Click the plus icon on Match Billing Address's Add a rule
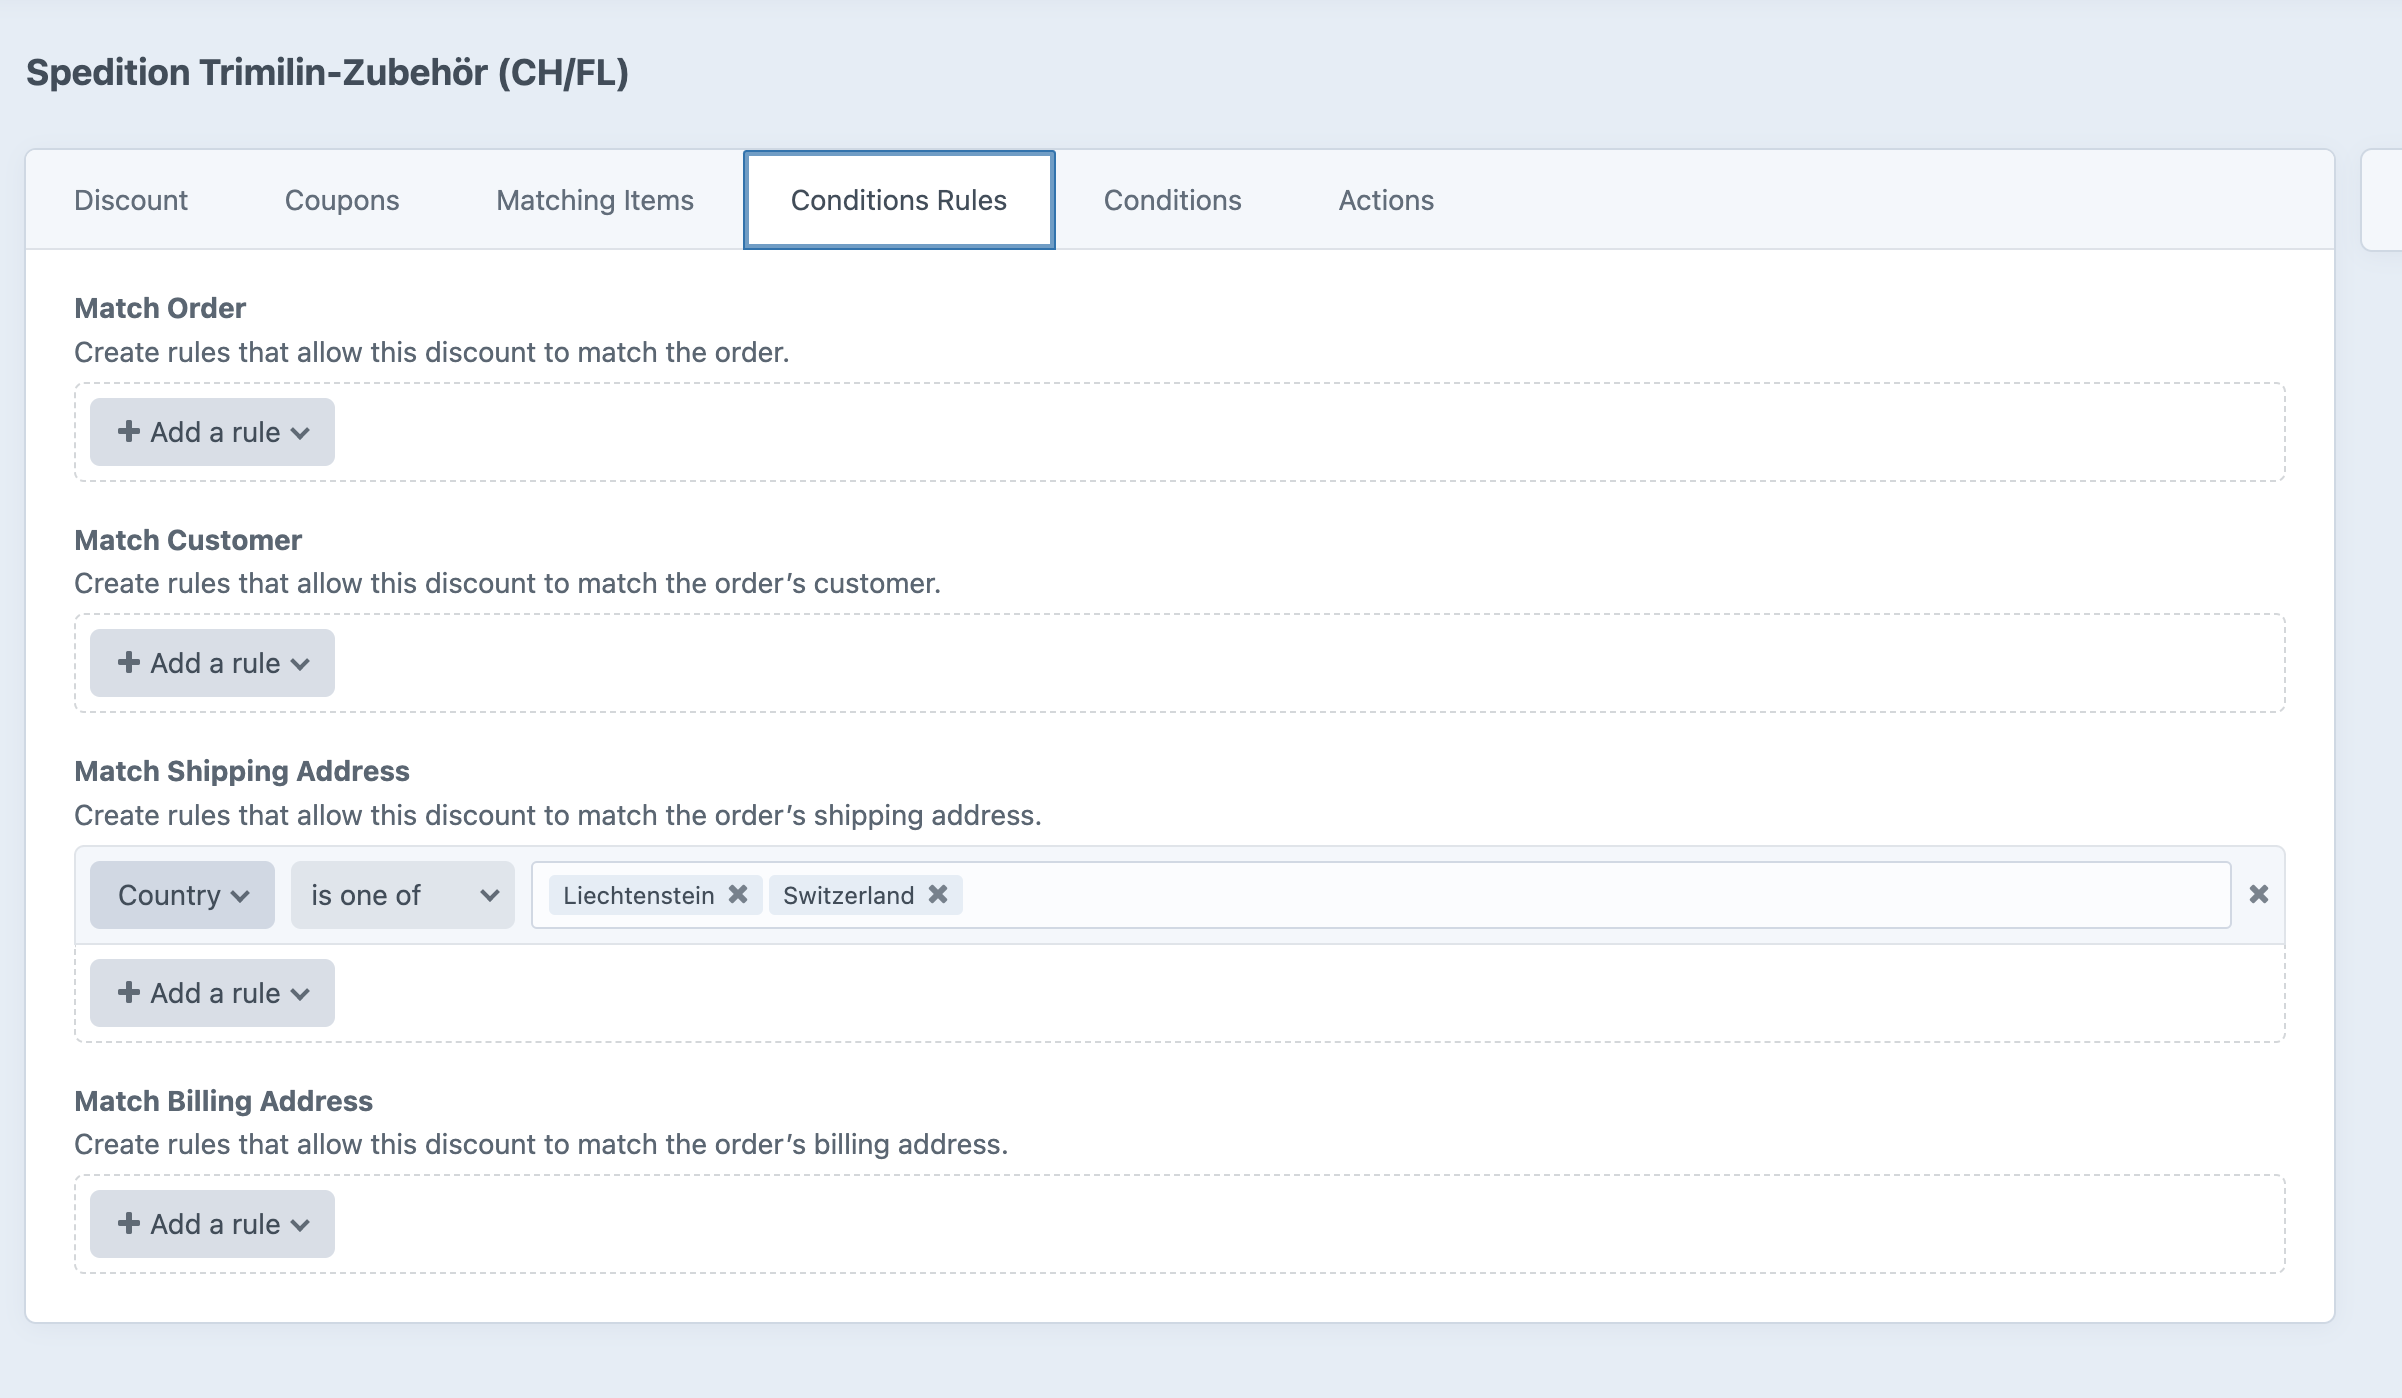This screenshot has width=2402, height=1398. (x=130, y=1223)
